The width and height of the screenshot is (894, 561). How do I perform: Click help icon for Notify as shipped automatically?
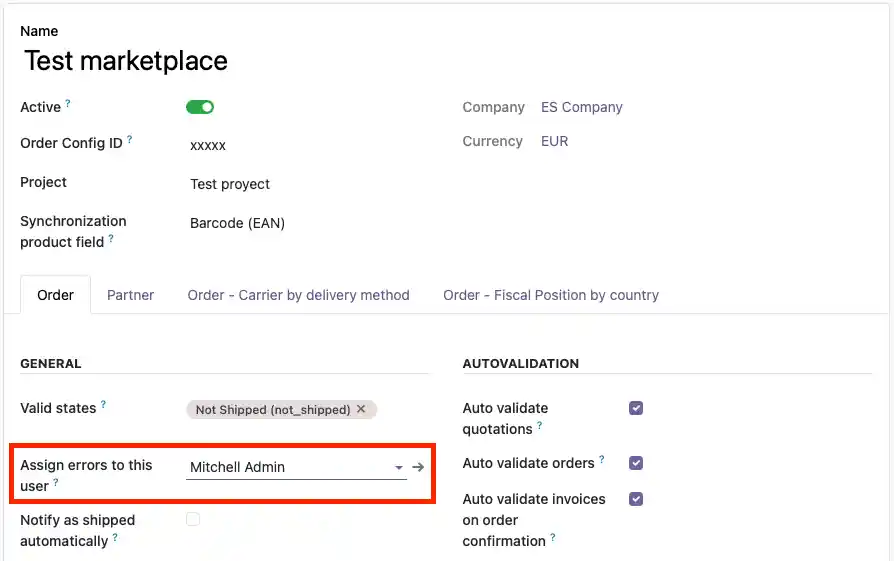[115, 538]
